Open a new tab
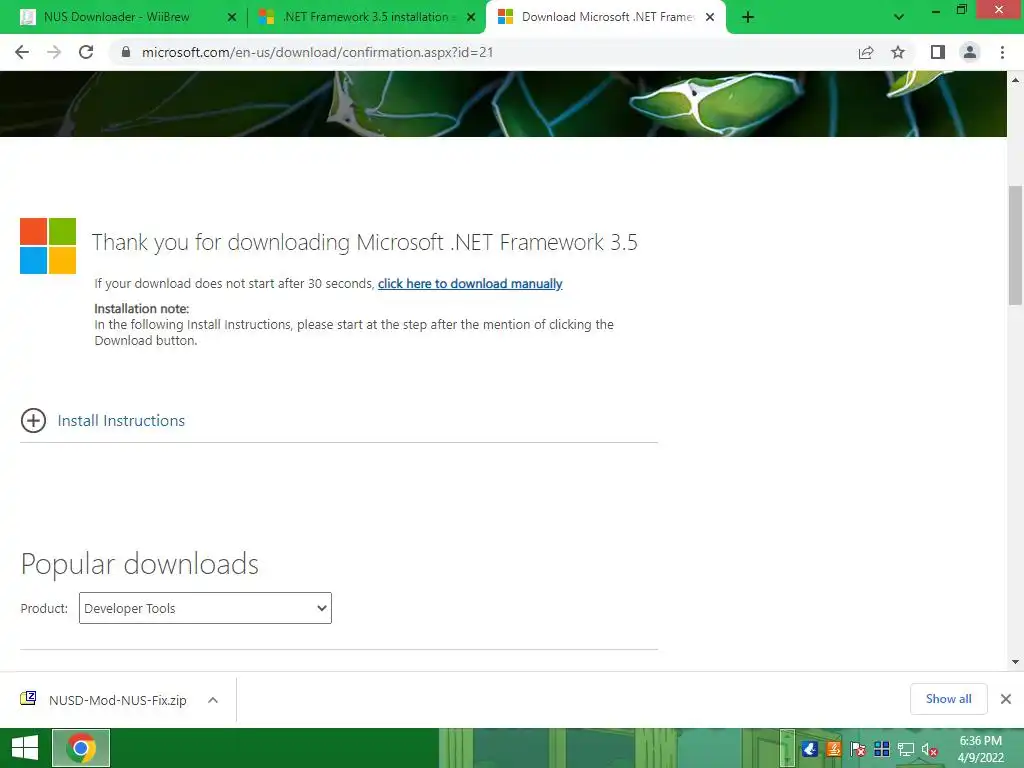This screenshot has height=768, width=1024. [748, 18]
